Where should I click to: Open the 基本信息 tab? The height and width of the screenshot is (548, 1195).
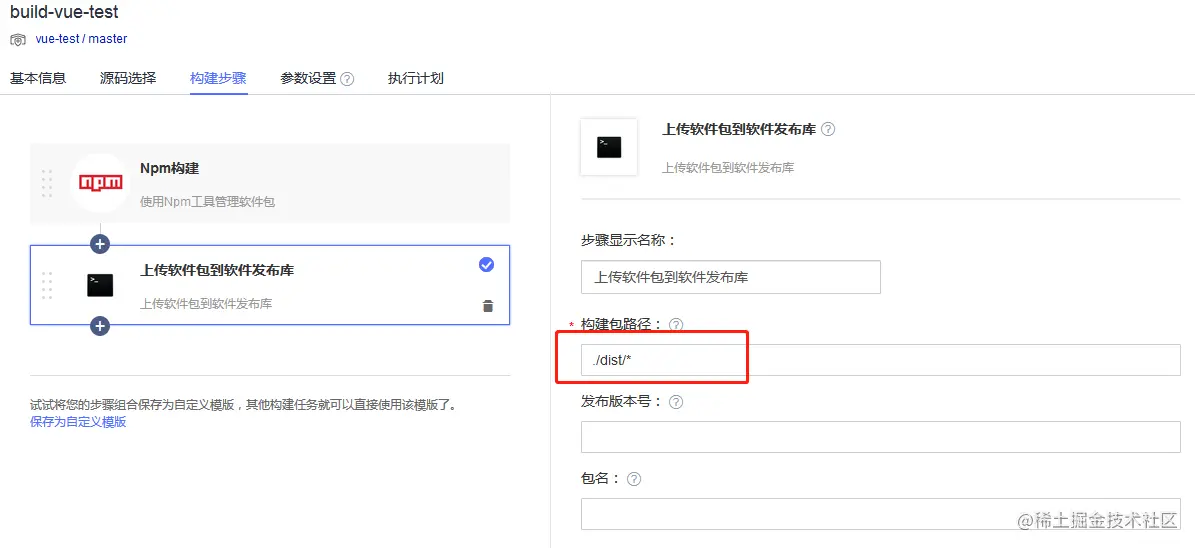38,78
